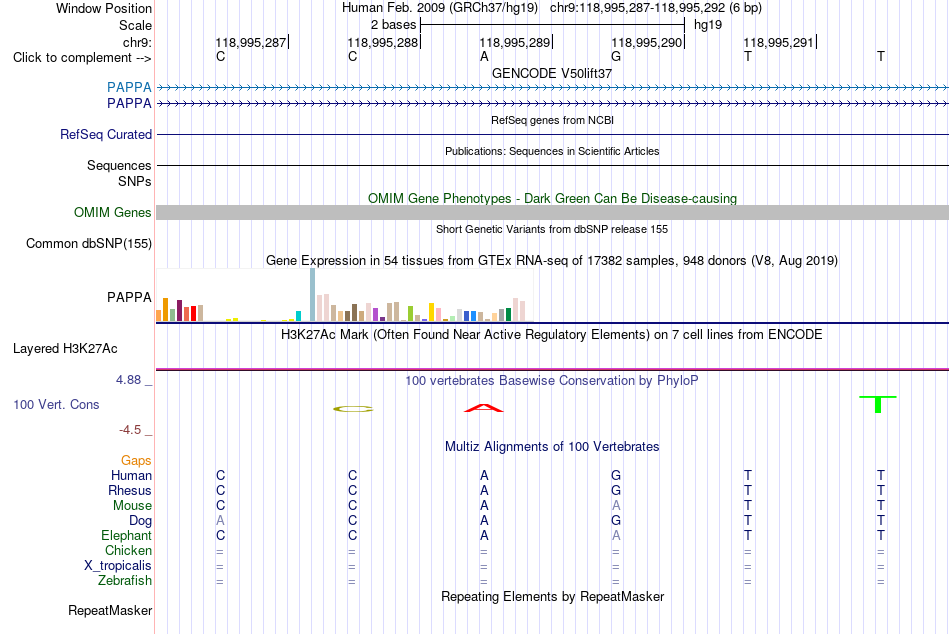Image resolution: width=950 pixels, height=634 pixels.
Task: Click the gray OMIM Genes bar
Action: click(x=552, y=212)
